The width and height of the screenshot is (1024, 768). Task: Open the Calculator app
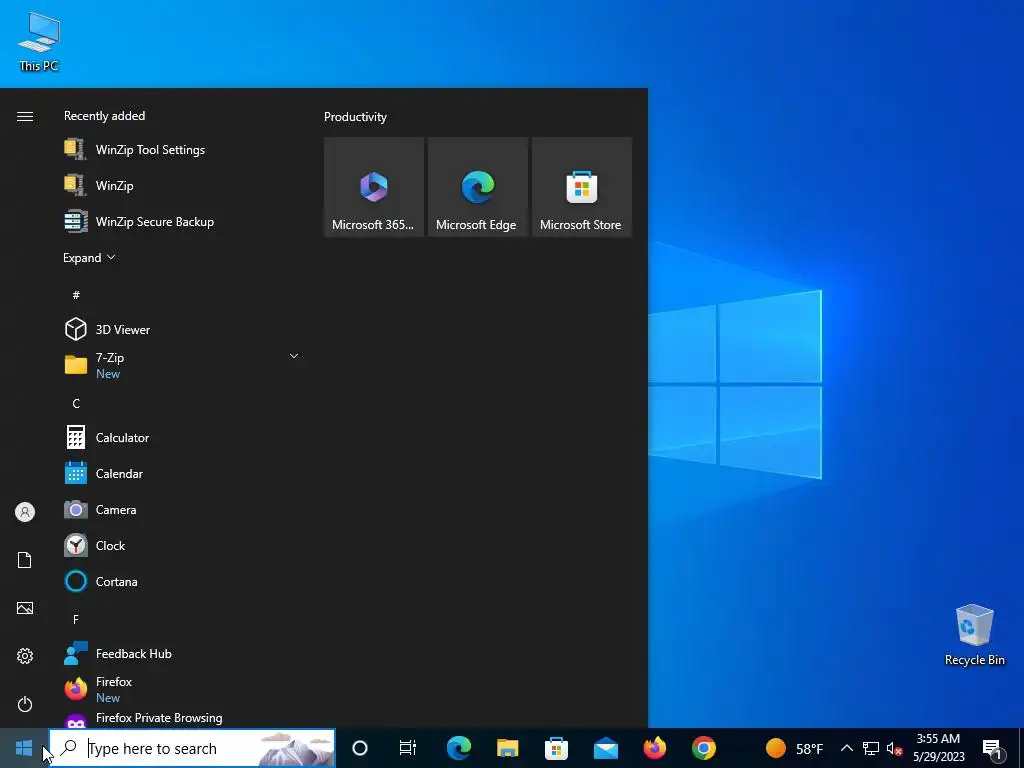pyautogui.click(x=183, y=438)
